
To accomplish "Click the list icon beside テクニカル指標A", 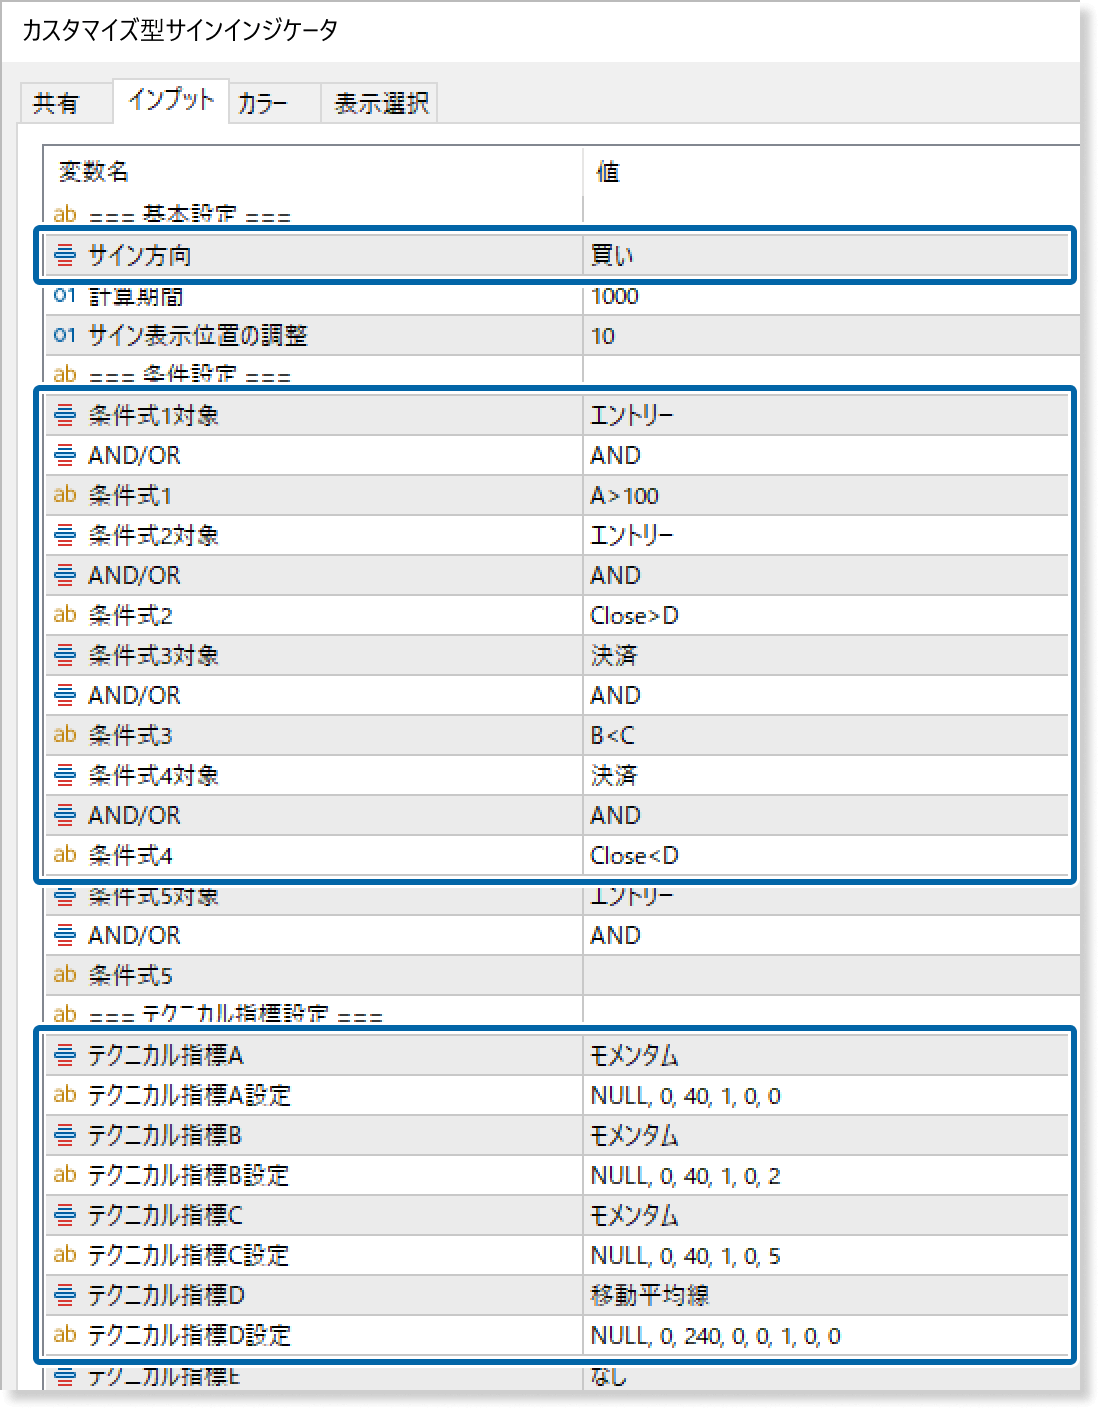I will coord(64,1055).
